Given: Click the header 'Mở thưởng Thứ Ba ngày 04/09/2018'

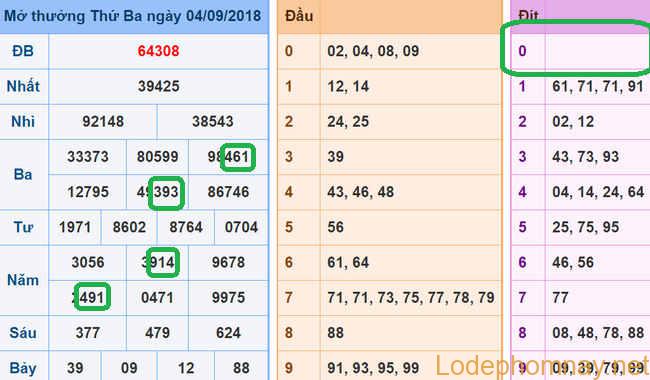Looking at the screenshot, I should pos(133,16).
